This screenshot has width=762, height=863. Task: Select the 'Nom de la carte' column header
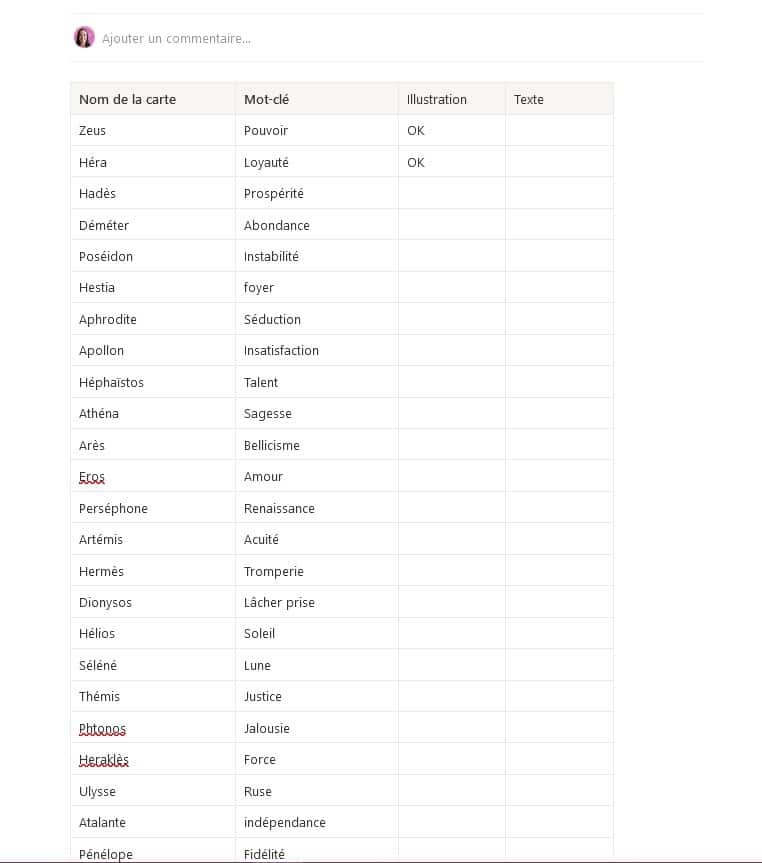(153, 99)
